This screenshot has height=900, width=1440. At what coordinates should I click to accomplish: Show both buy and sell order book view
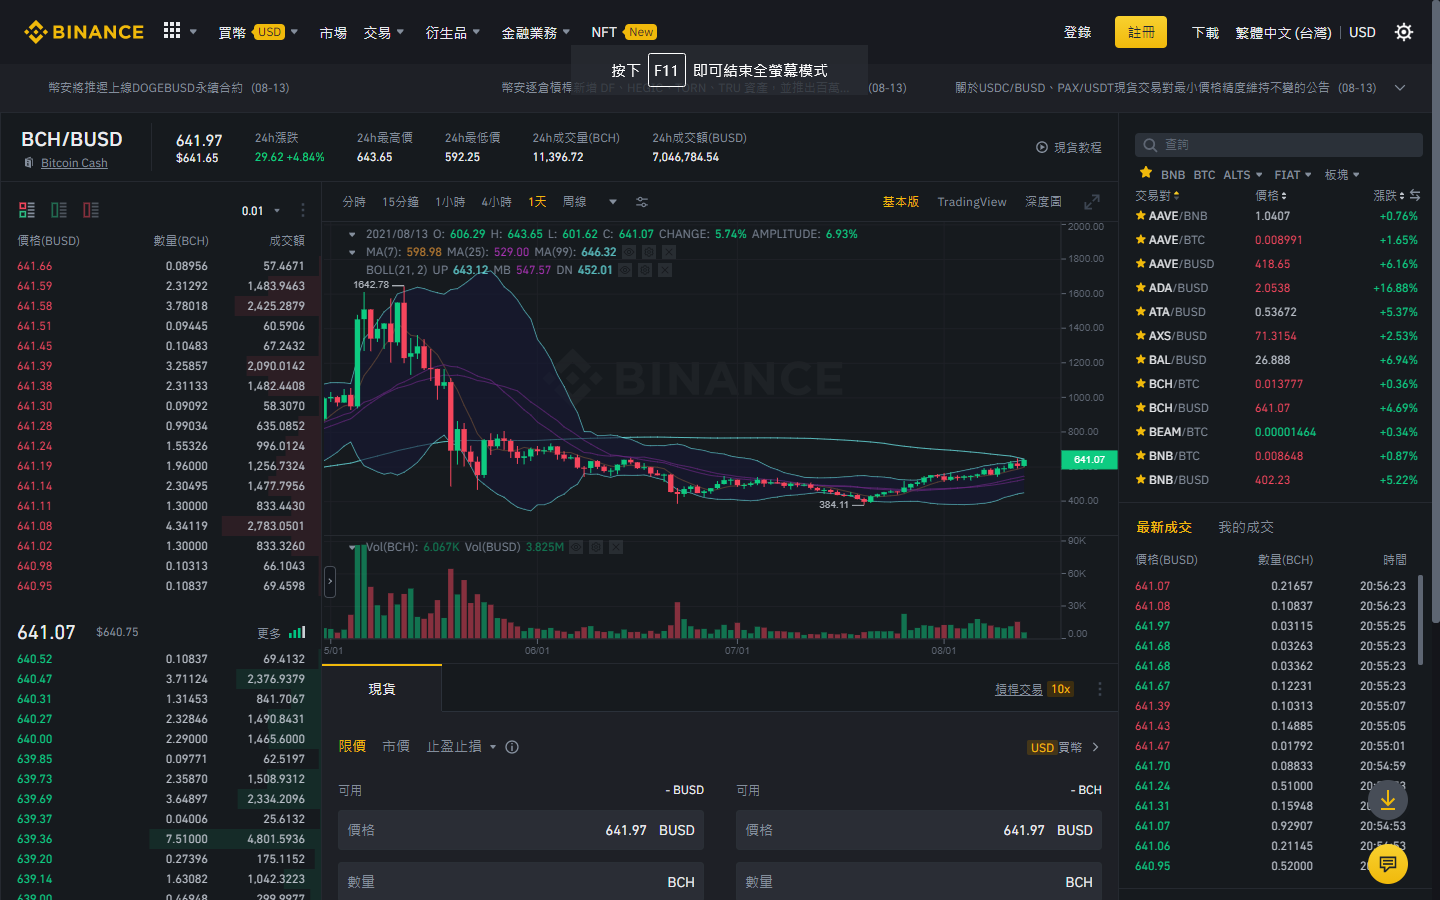(27, 210)
